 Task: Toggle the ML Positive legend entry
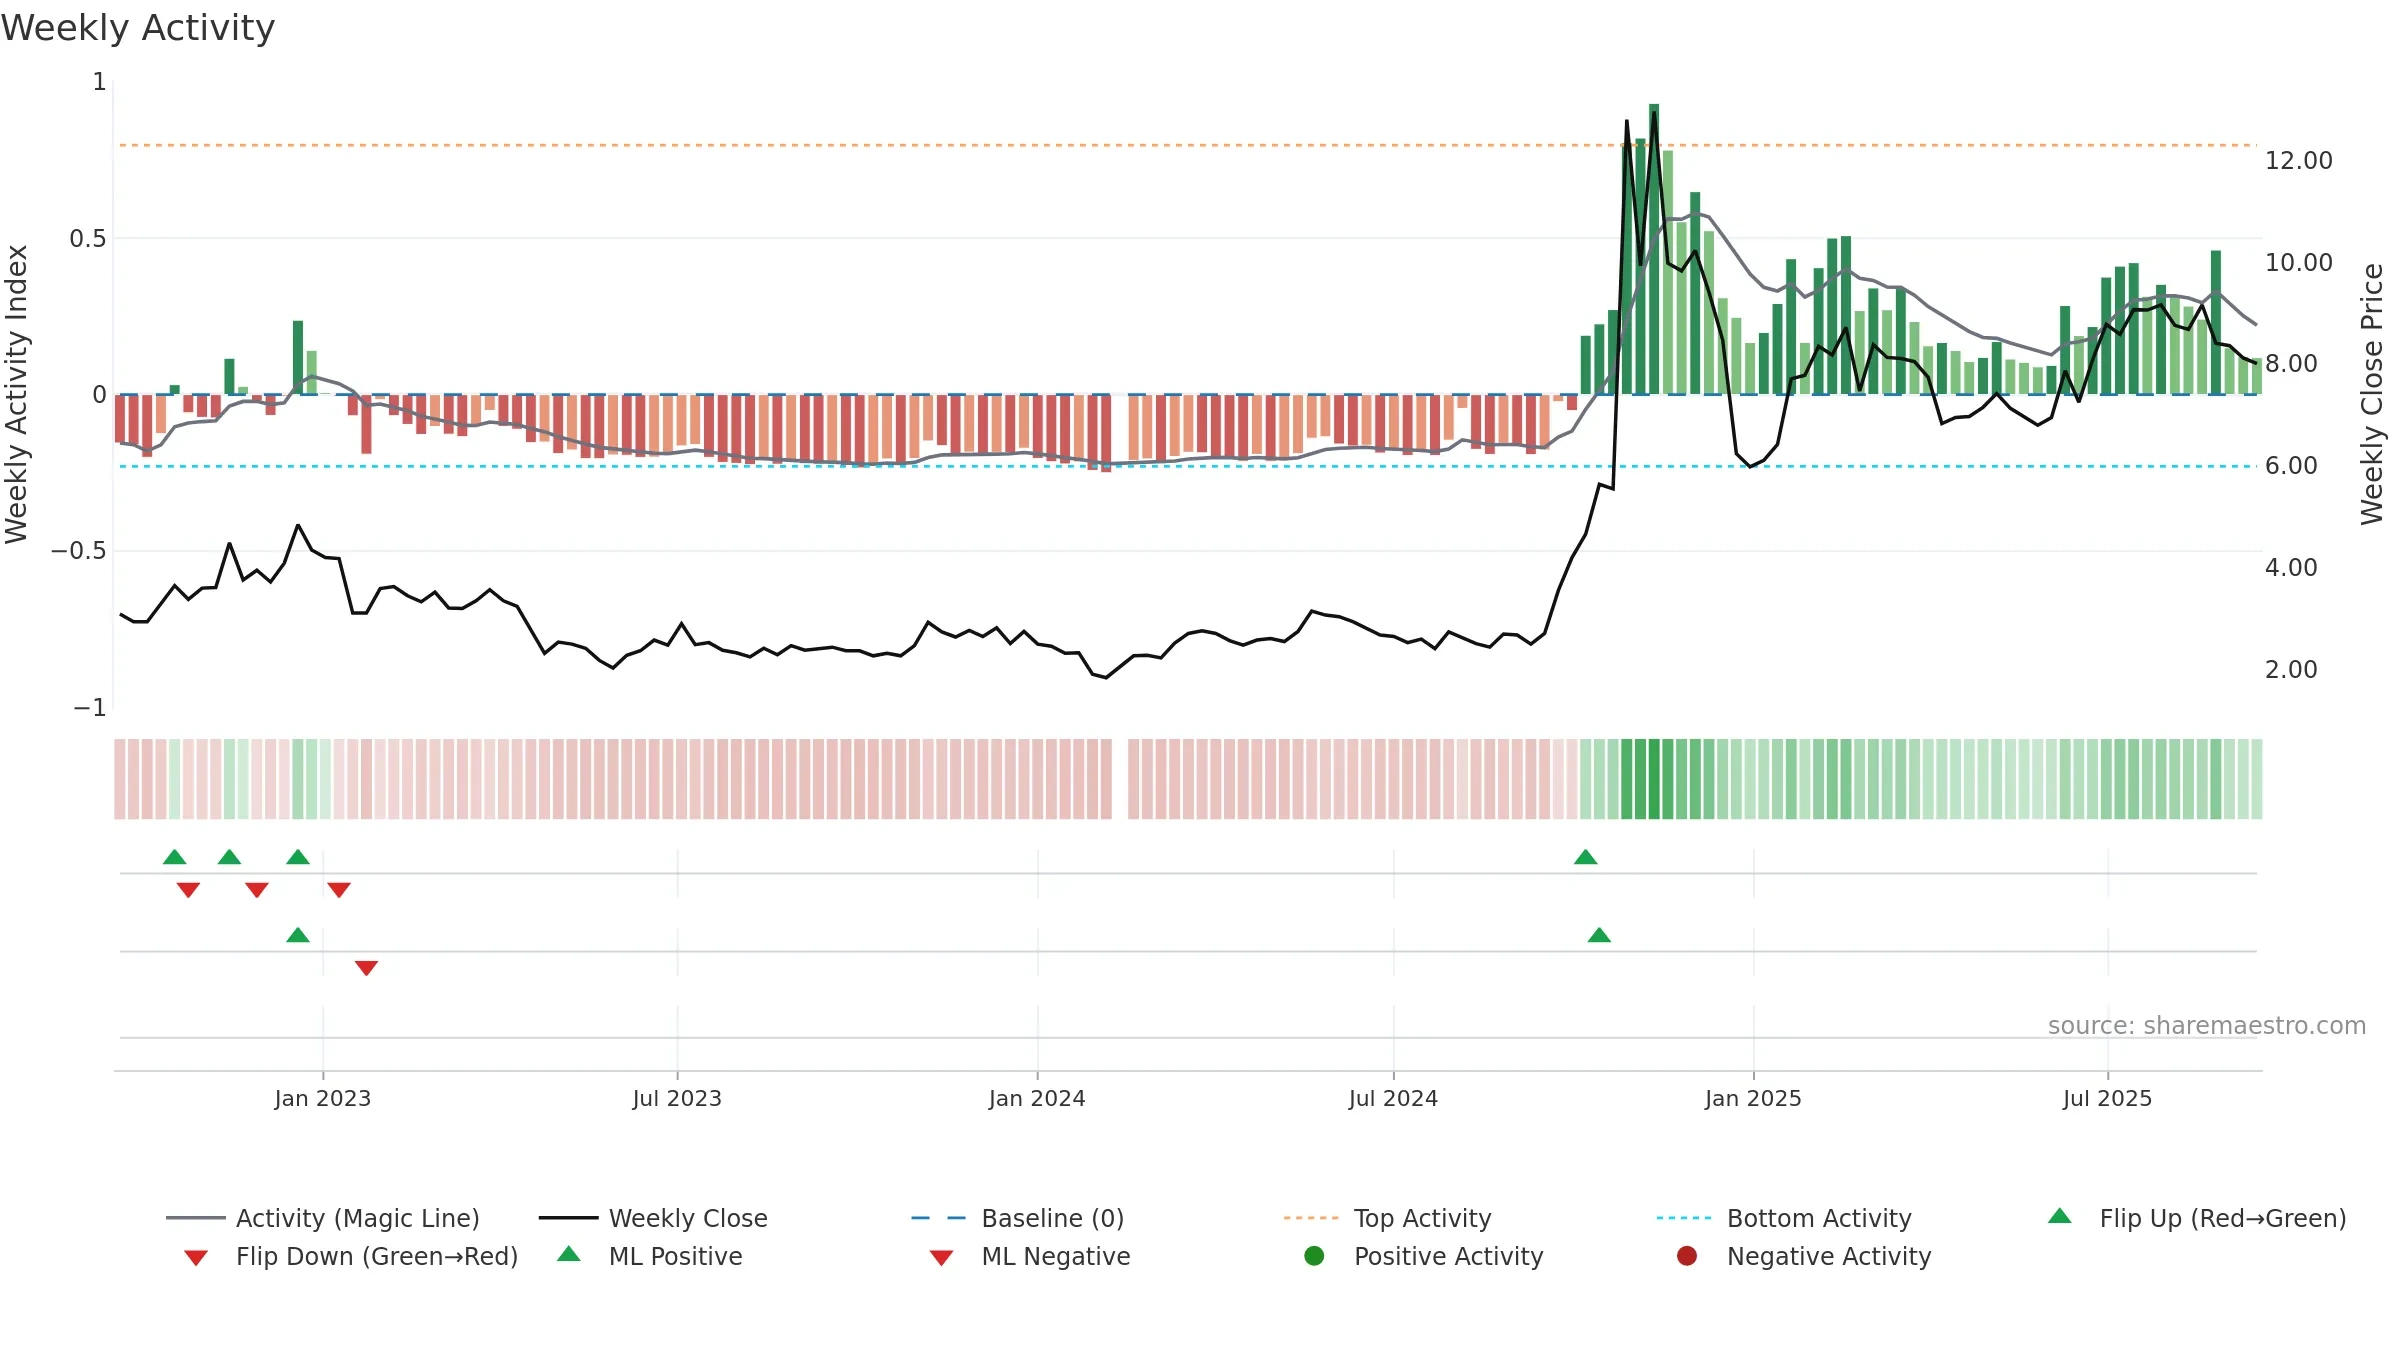[649, 1256]
